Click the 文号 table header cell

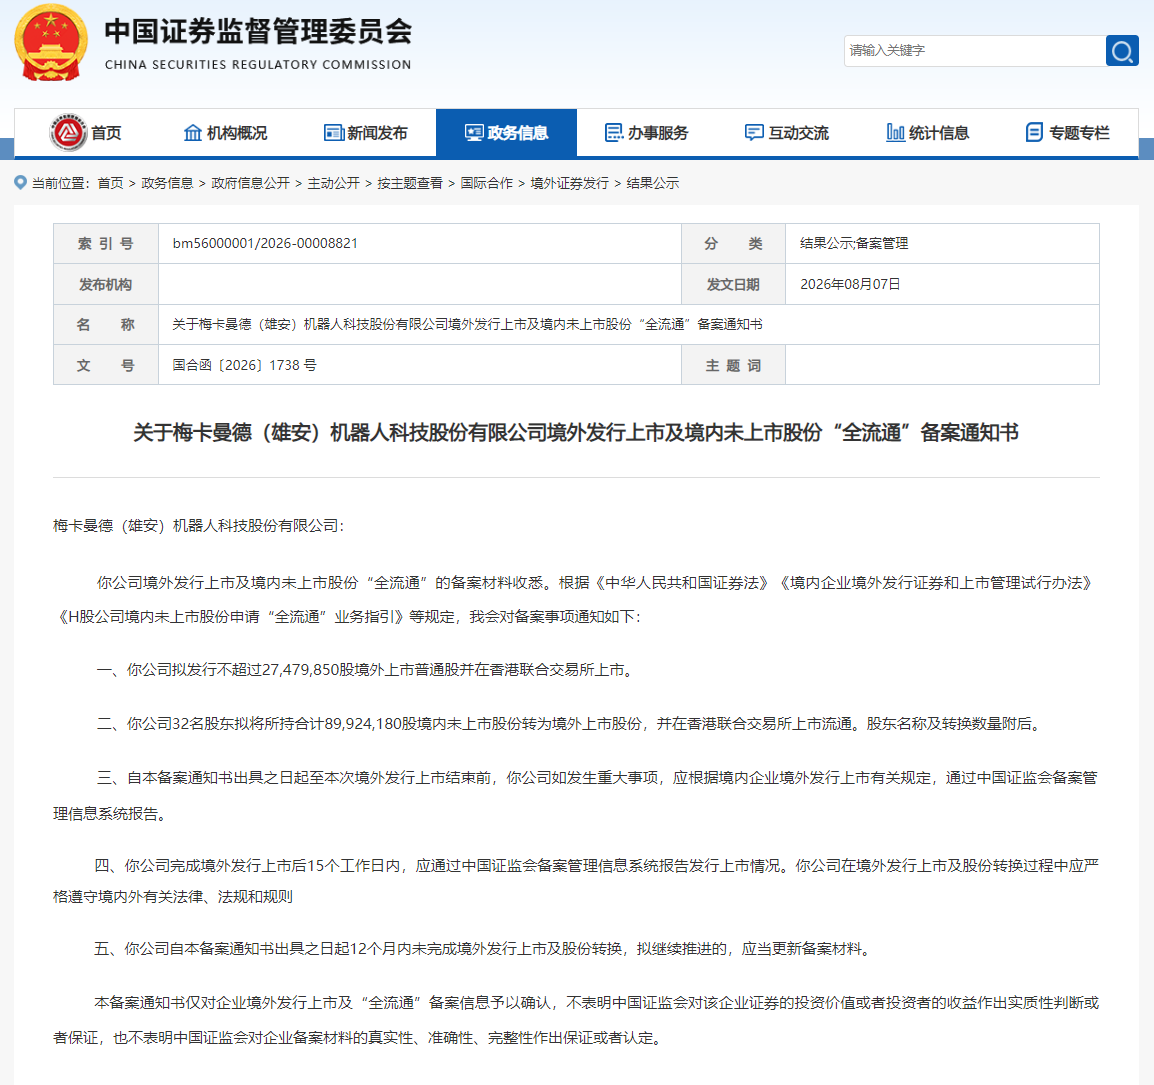tap(106, 365)
